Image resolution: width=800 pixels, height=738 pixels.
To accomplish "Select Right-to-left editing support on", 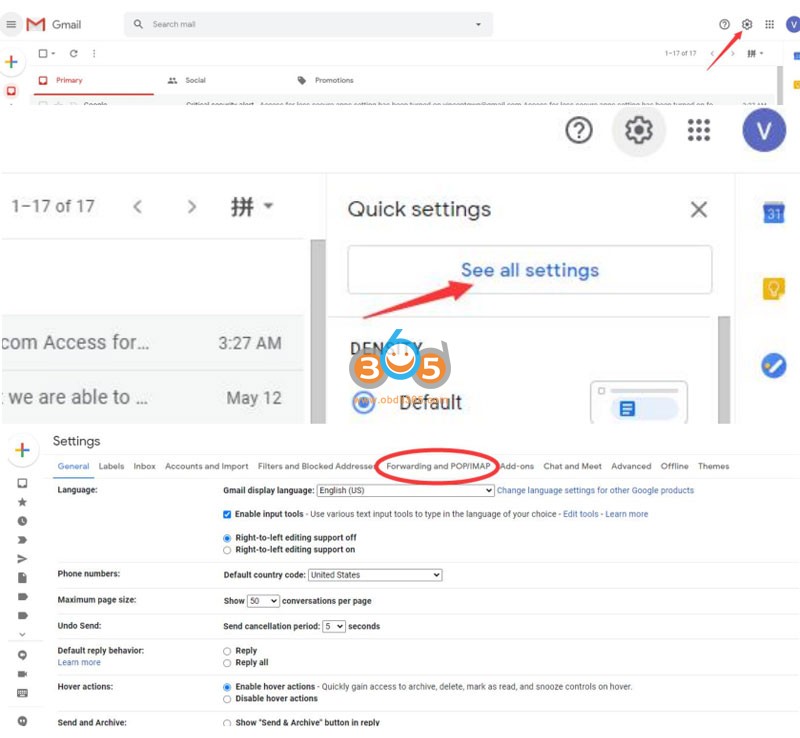I will (227, 550).
